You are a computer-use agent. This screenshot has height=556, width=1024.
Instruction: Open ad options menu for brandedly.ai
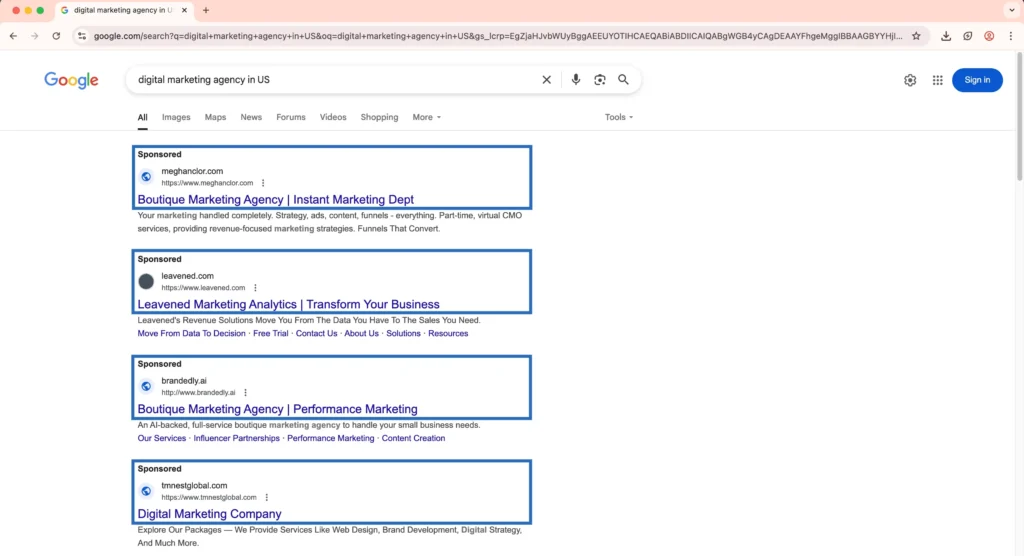(x=246, y=393)
